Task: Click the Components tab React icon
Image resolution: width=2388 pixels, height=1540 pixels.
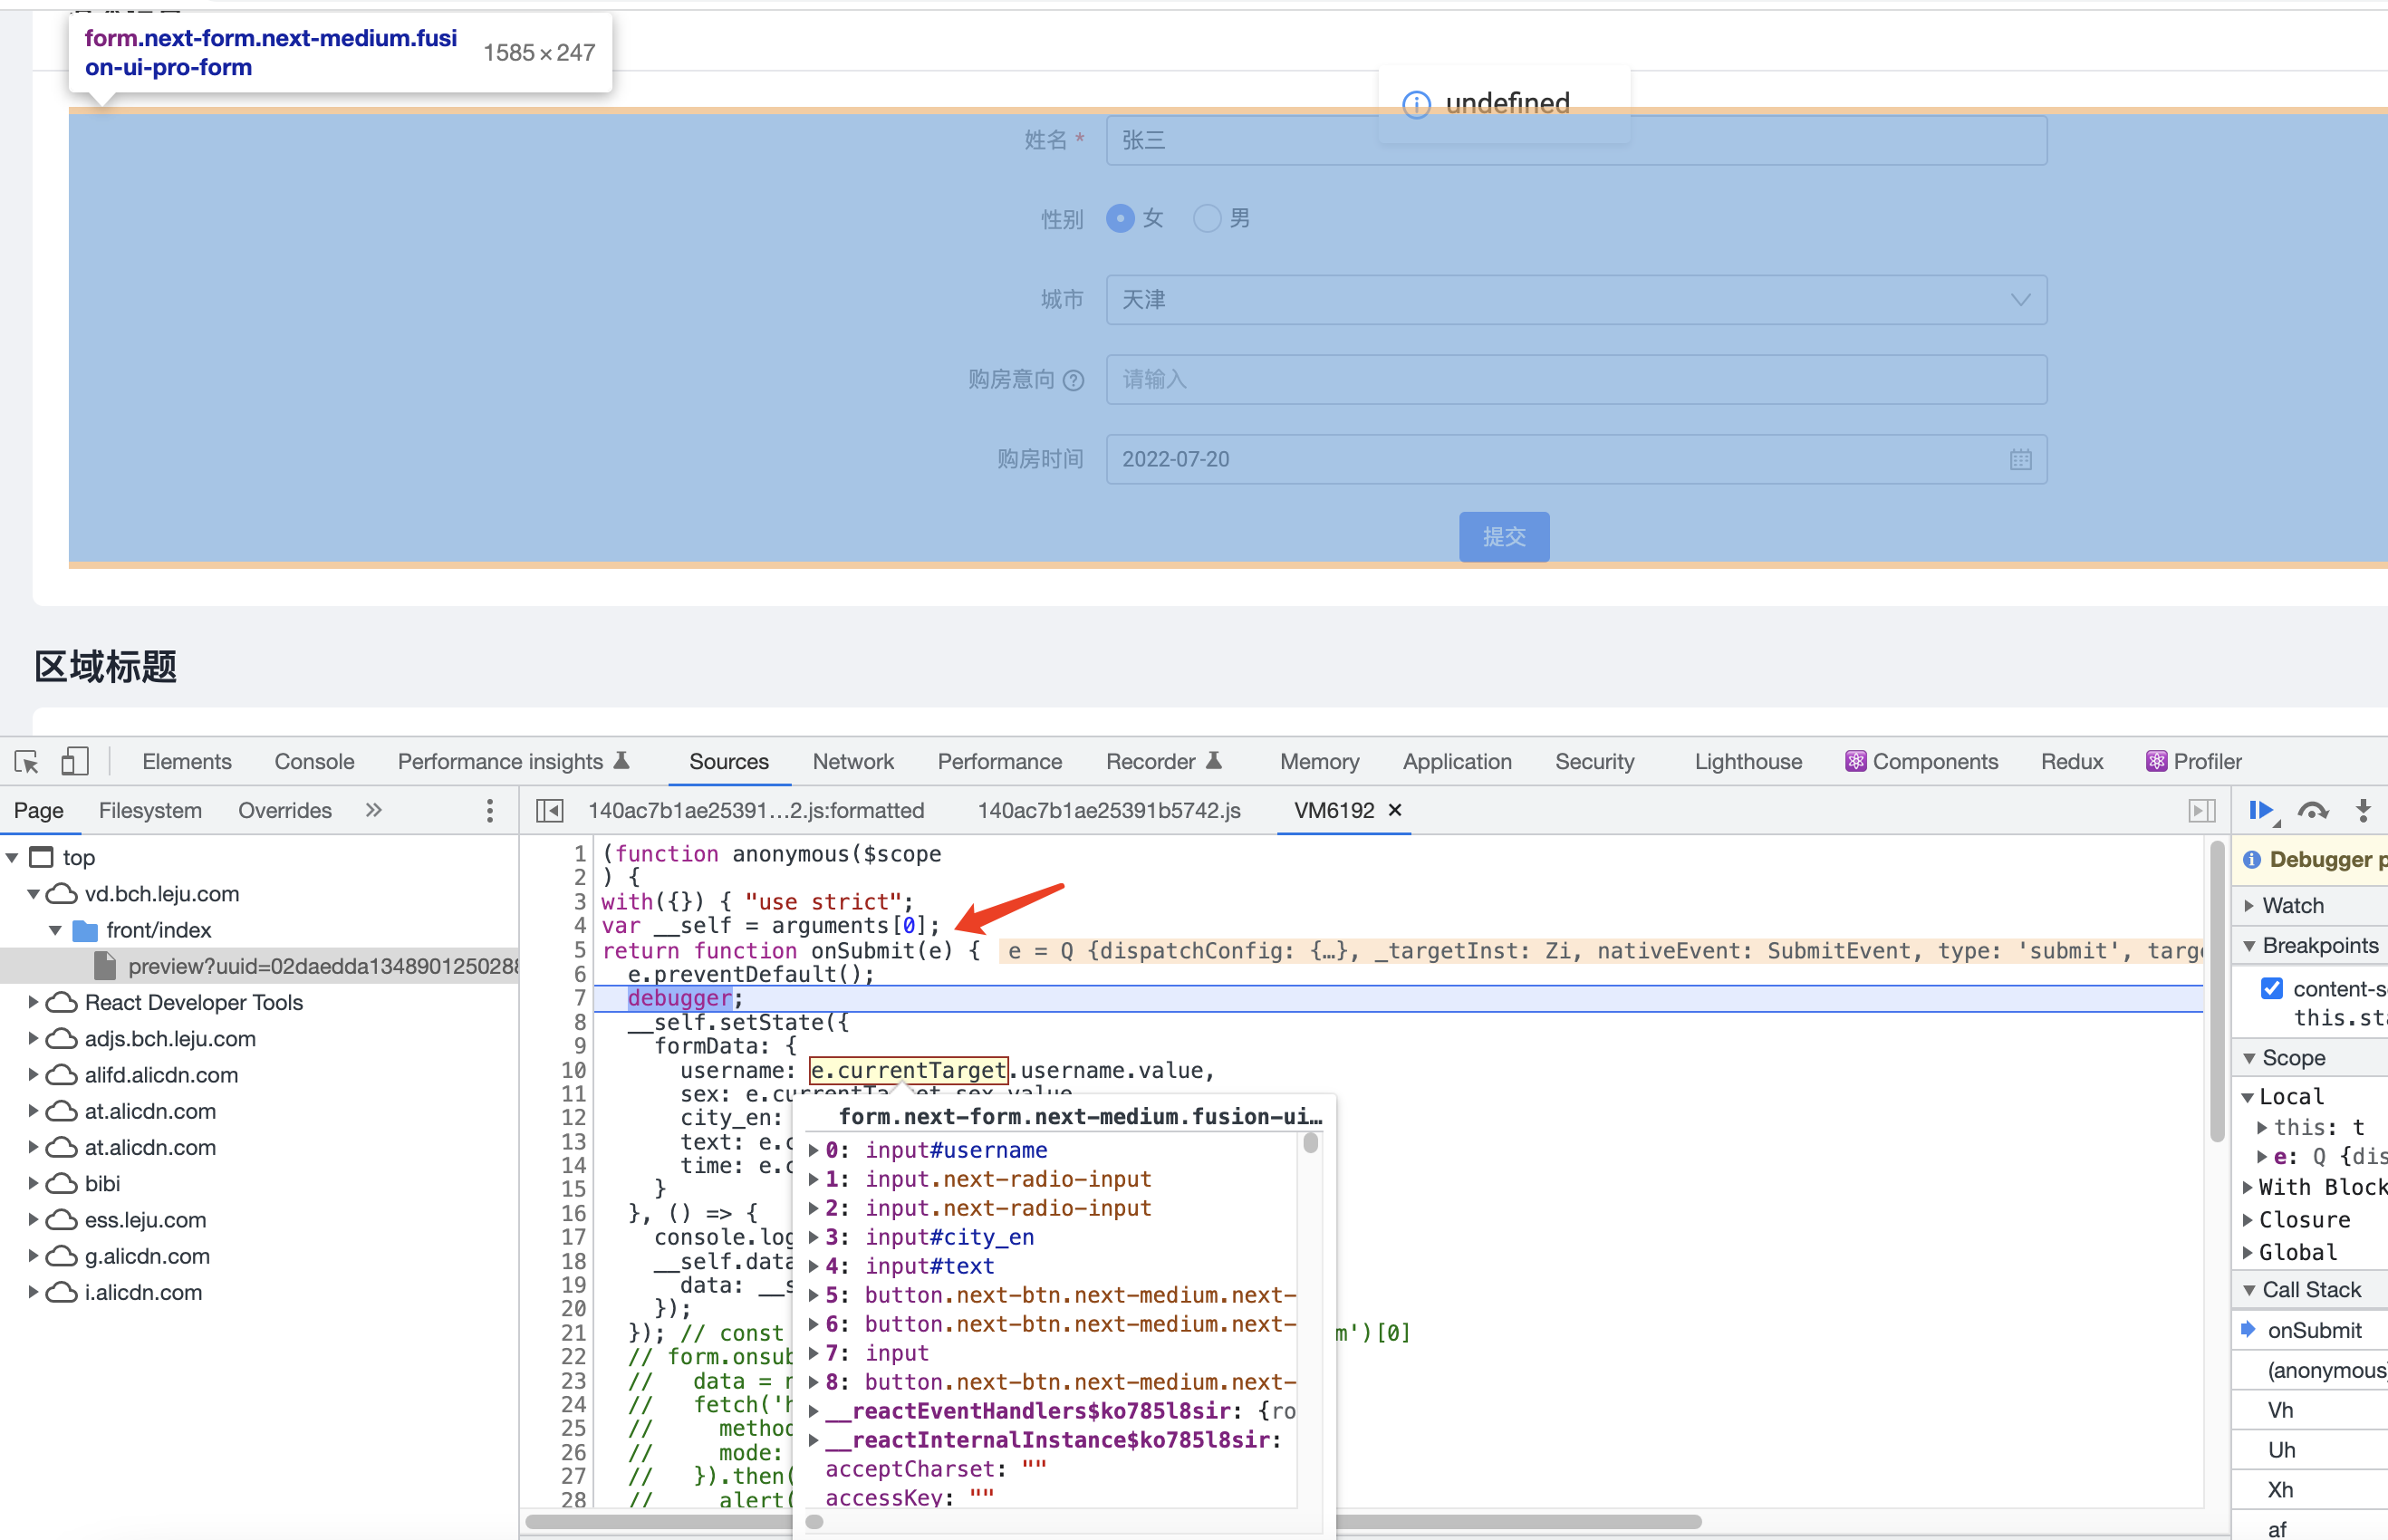Action: click(1855, 761)
